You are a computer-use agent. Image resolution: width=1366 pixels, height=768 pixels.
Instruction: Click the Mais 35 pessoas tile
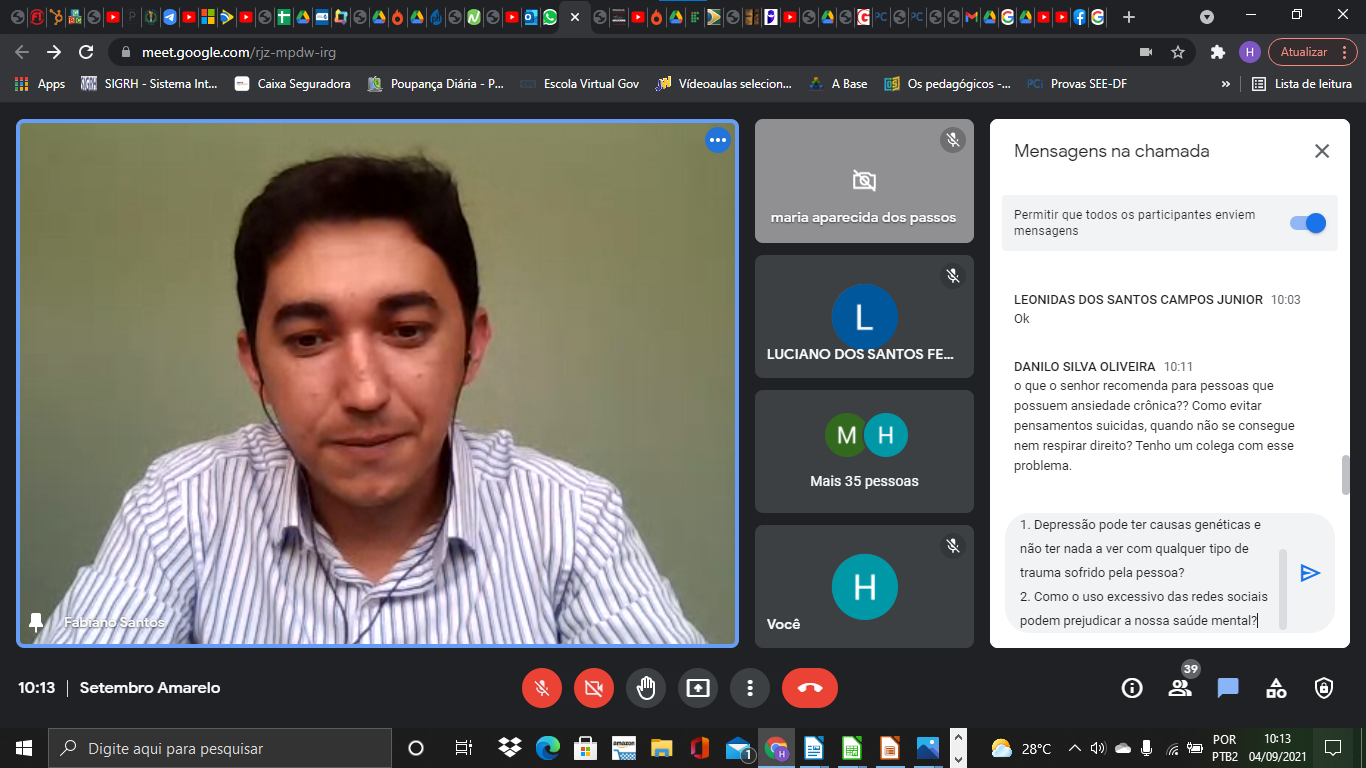864,451
